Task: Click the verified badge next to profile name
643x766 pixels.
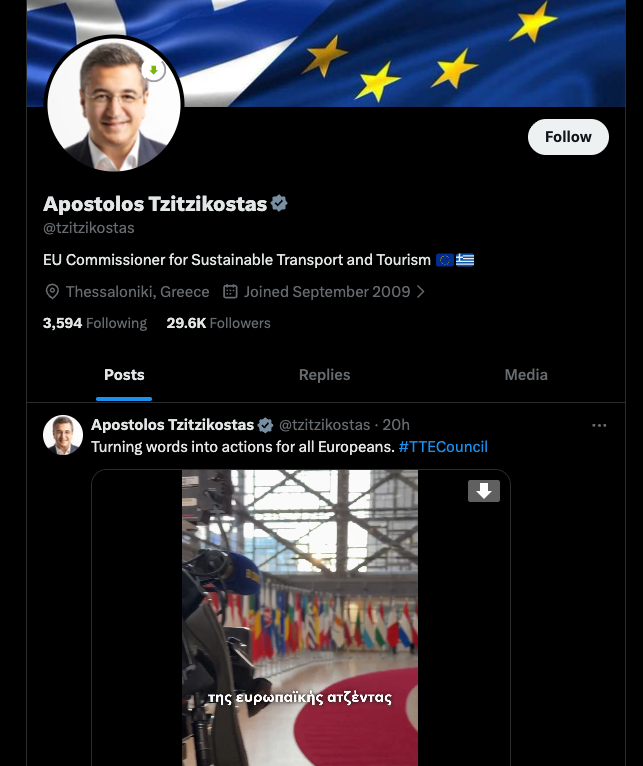Action: point(279,203)
